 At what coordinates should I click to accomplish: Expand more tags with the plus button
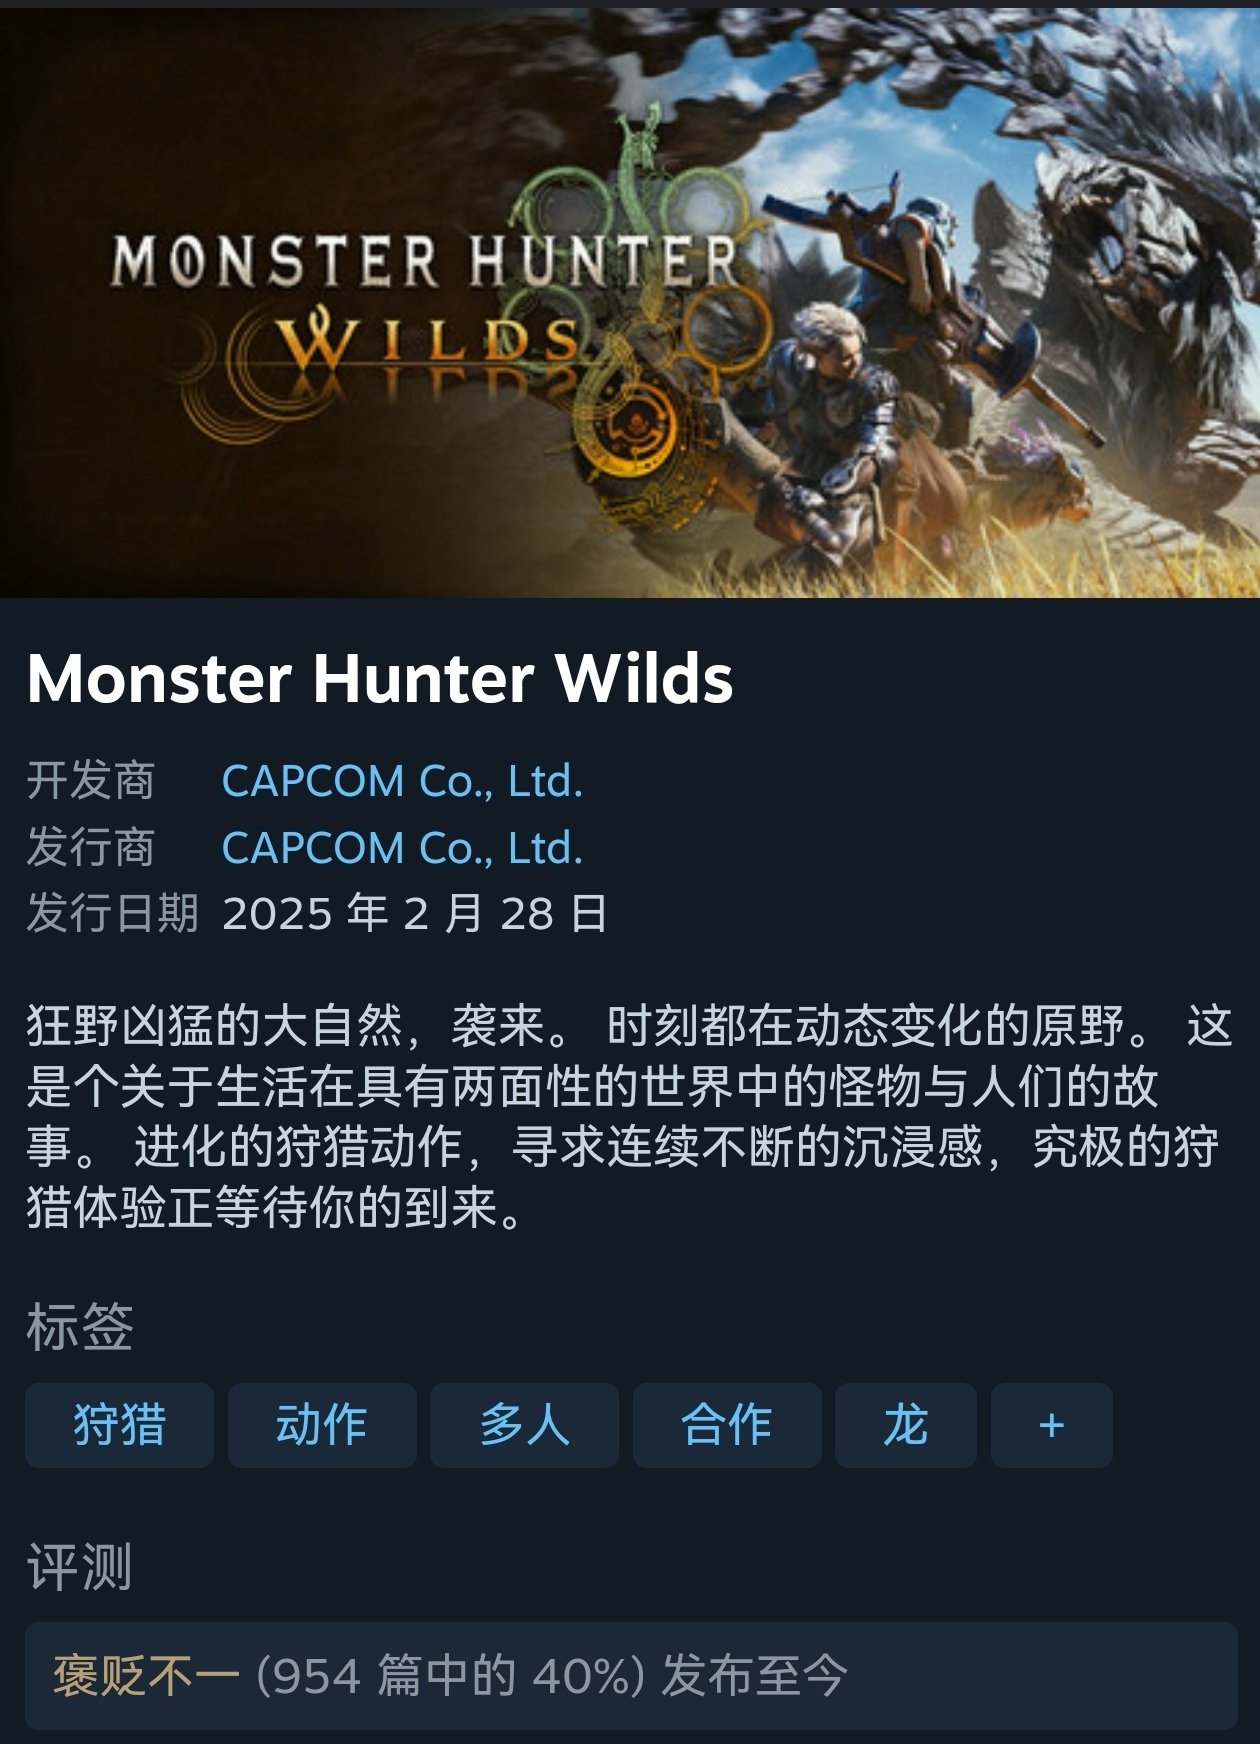click(x=1052, y=1425)
